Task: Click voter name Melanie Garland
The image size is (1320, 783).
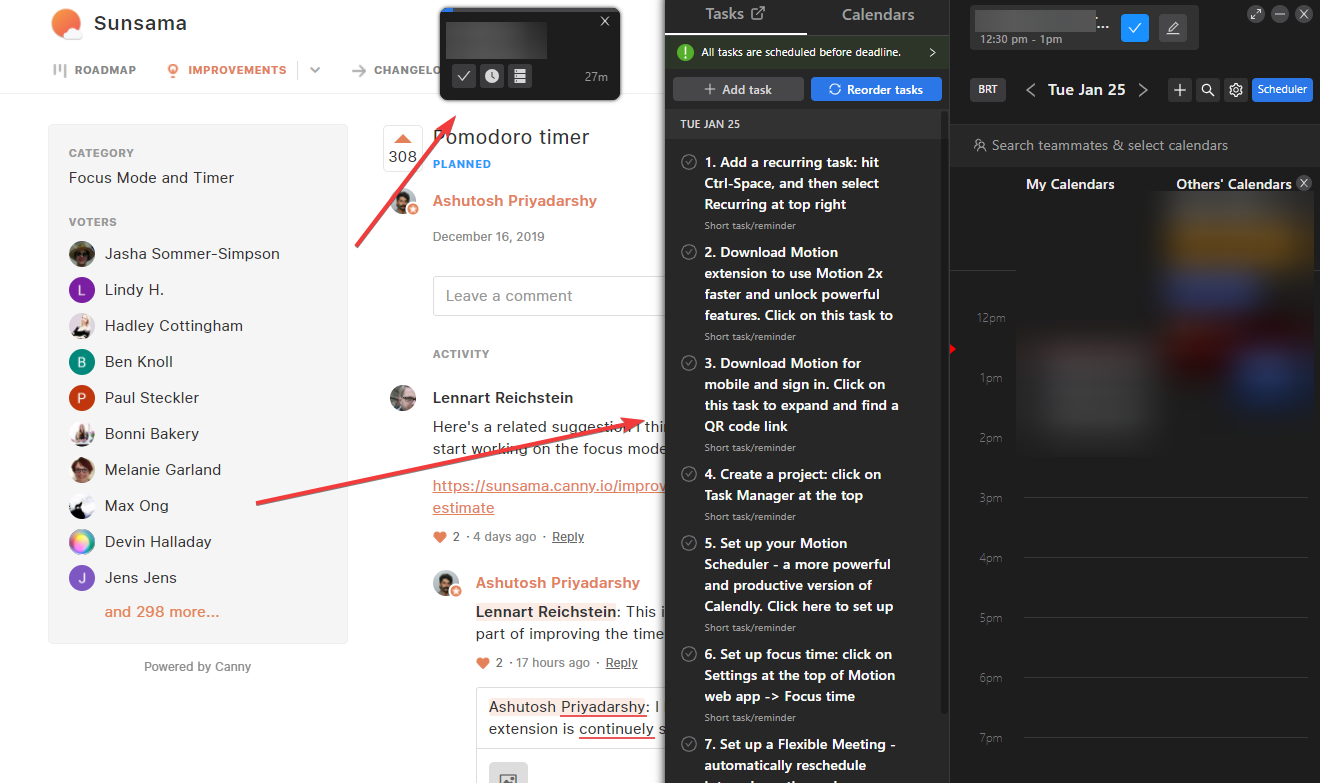Action: [163, 470]
